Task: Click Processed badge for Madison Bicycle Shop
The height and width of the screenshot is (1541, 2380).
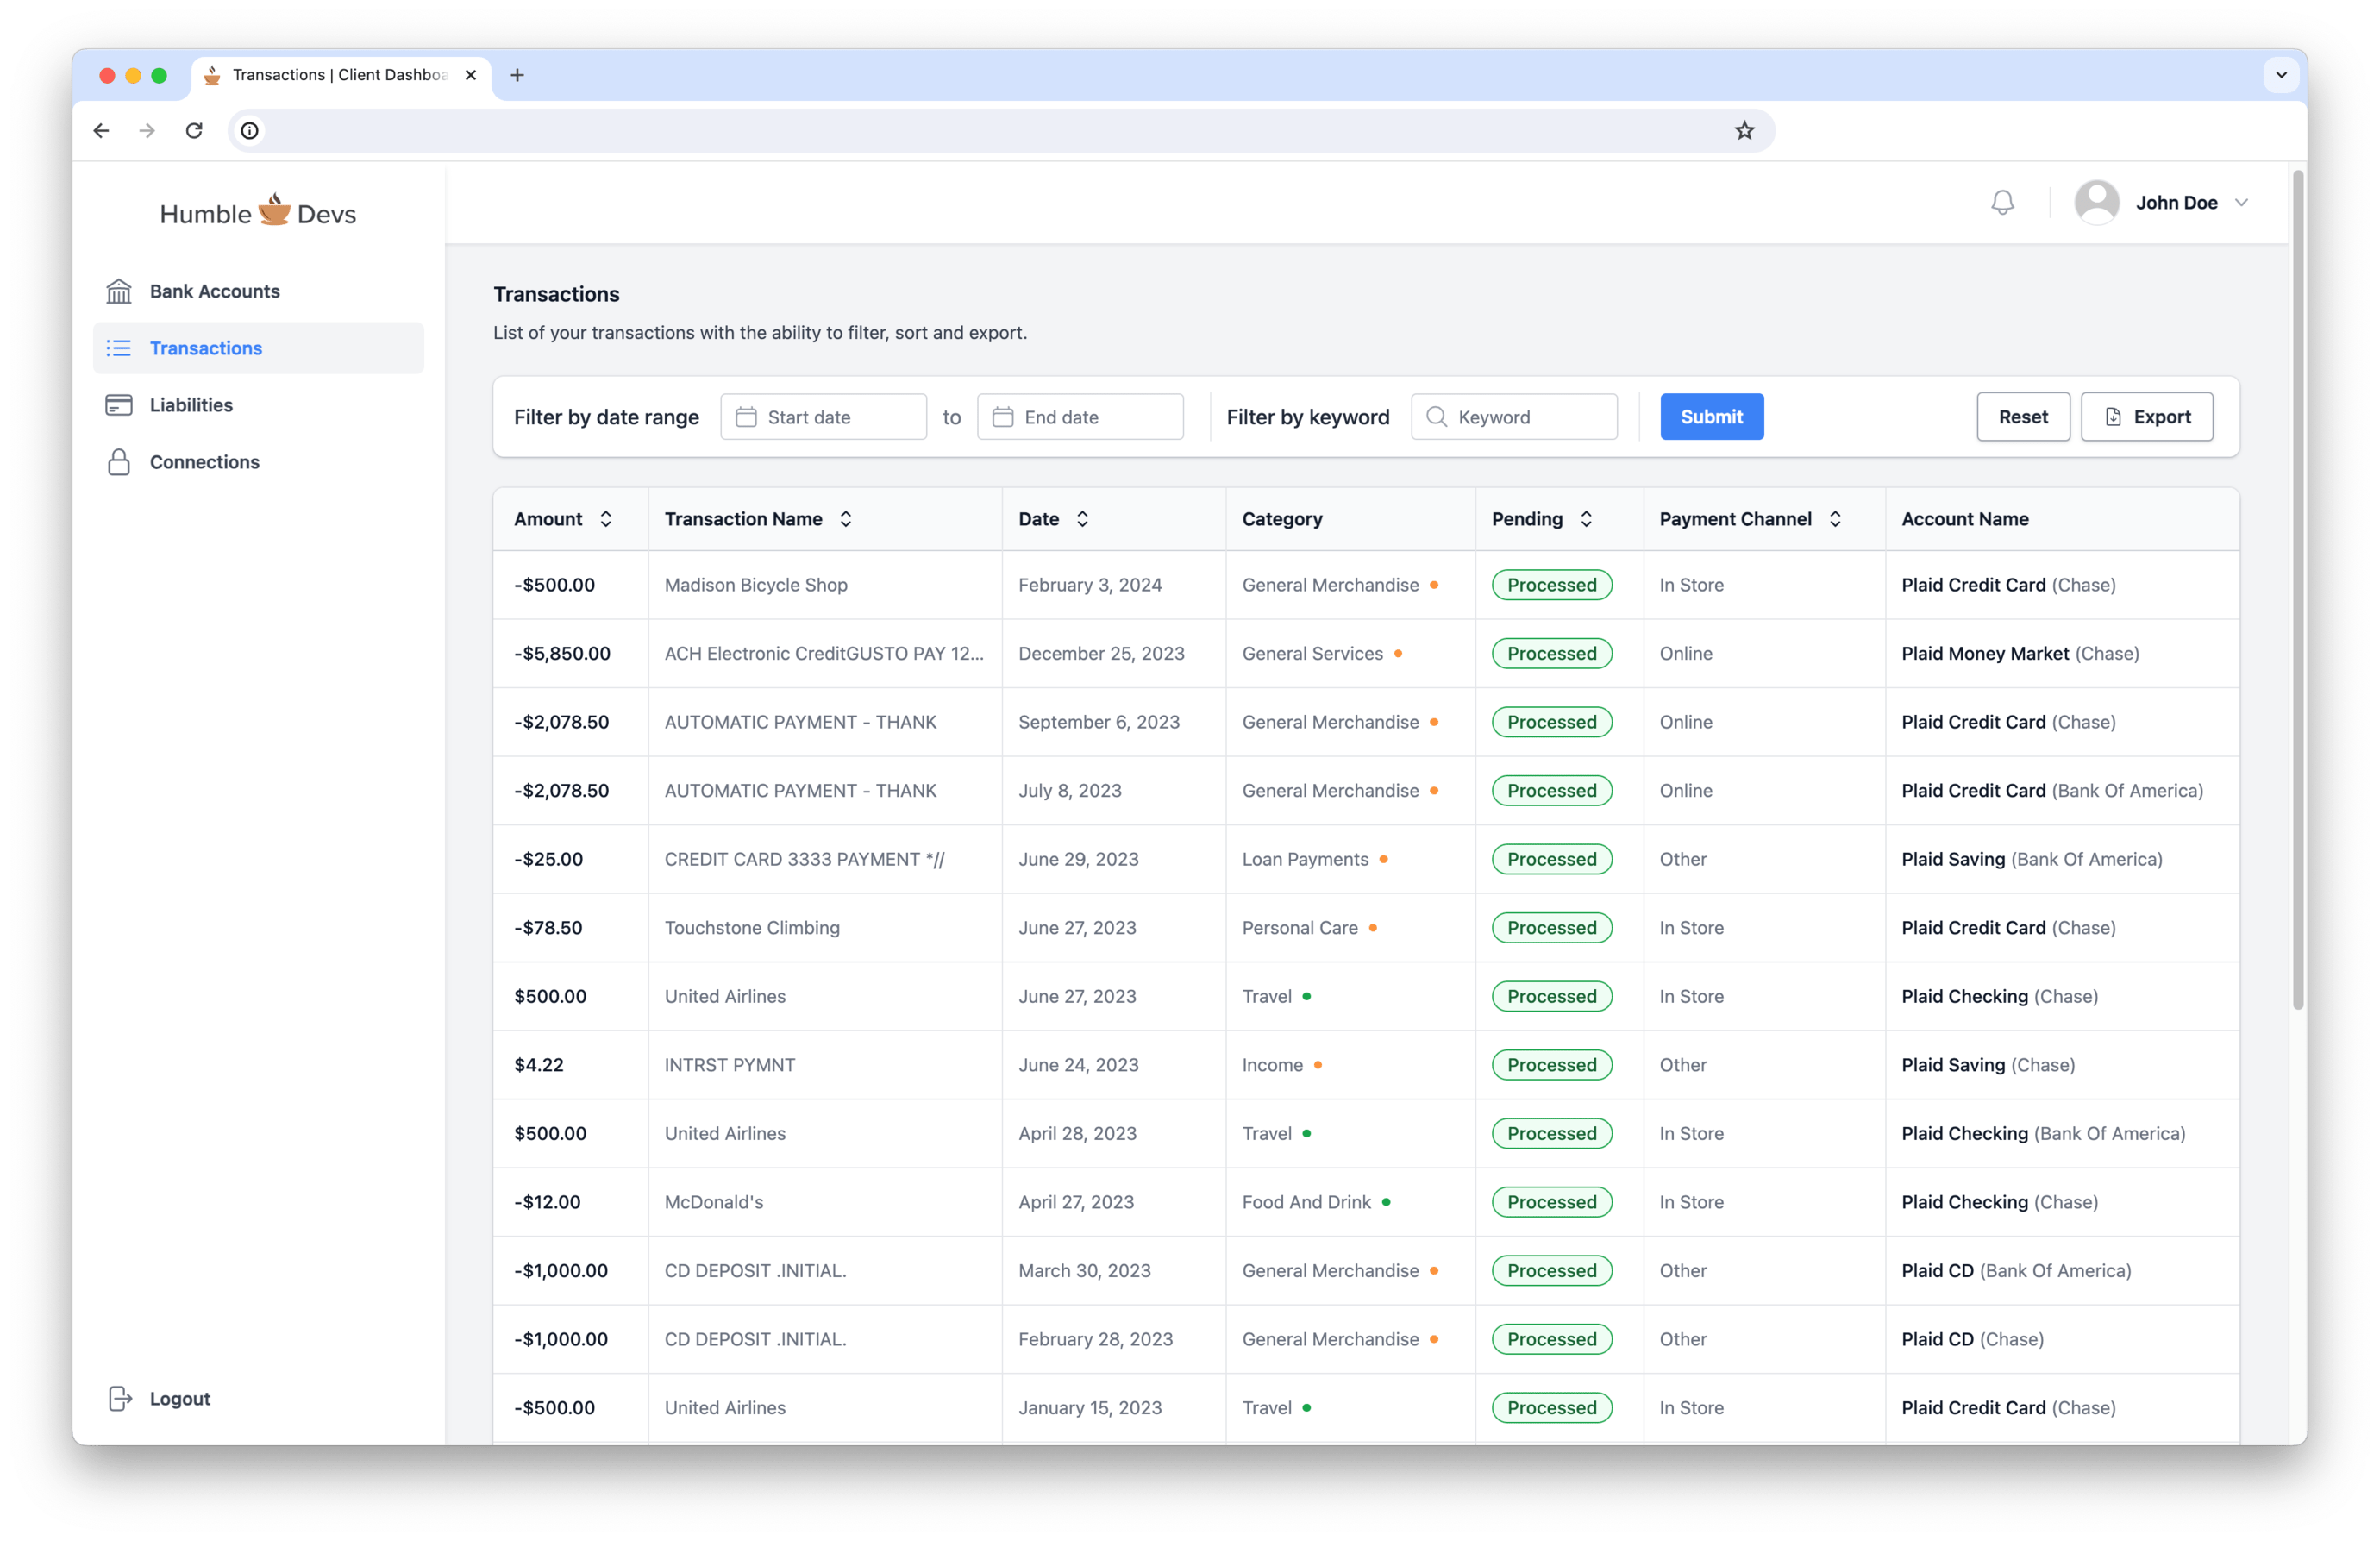Action: point(1551,585)
